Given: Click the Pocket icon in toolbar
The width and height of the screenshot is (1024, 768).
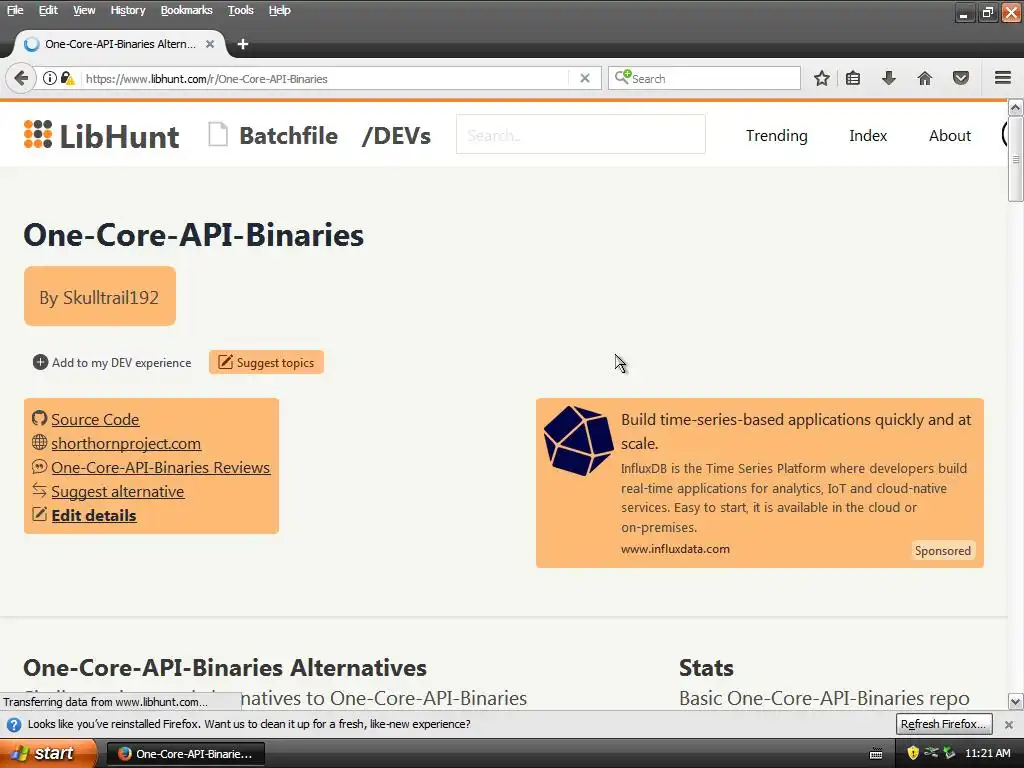Looking at the screenshot, I should pos(961,78).
